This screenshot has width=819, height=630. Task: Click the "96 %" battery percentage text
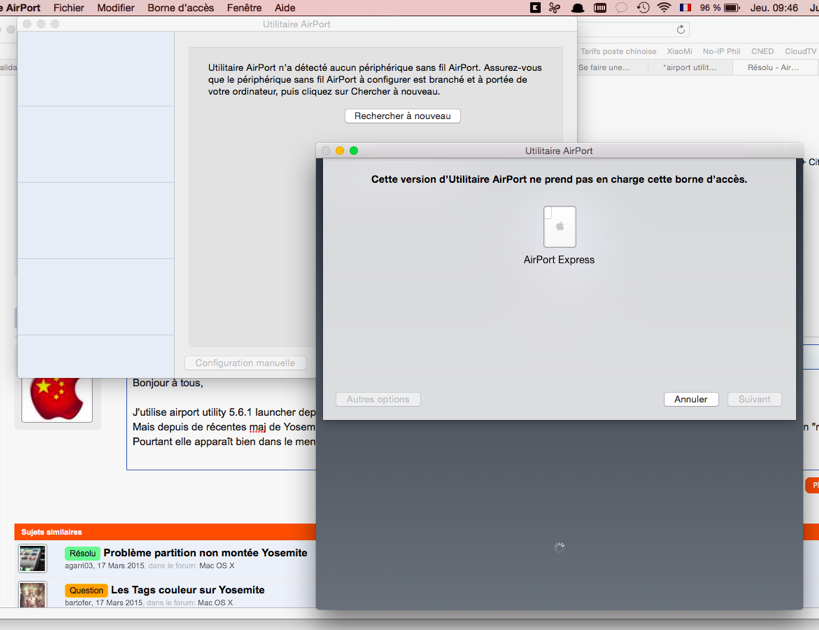710,8
